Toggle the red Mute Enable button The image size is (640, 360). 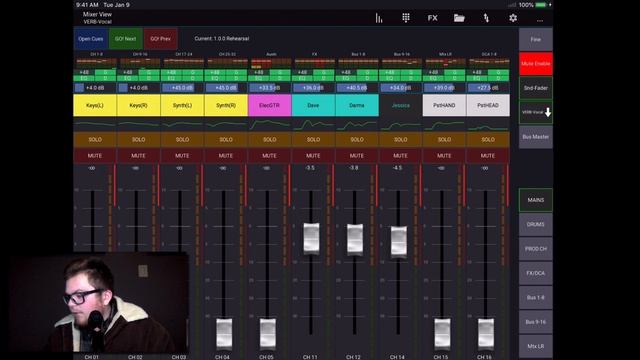536,64
